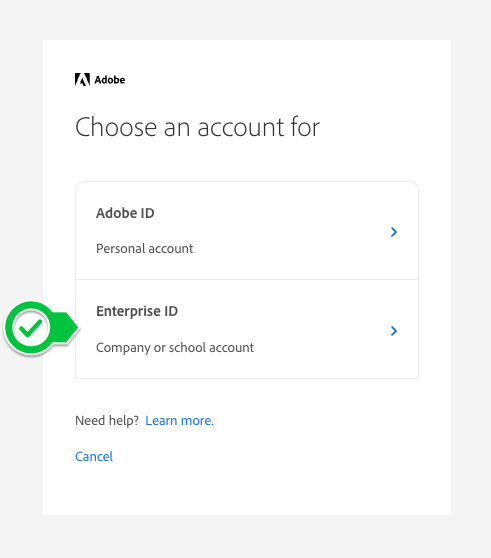Cancel the account selection

pyautogui.click(x=94, y=457)
